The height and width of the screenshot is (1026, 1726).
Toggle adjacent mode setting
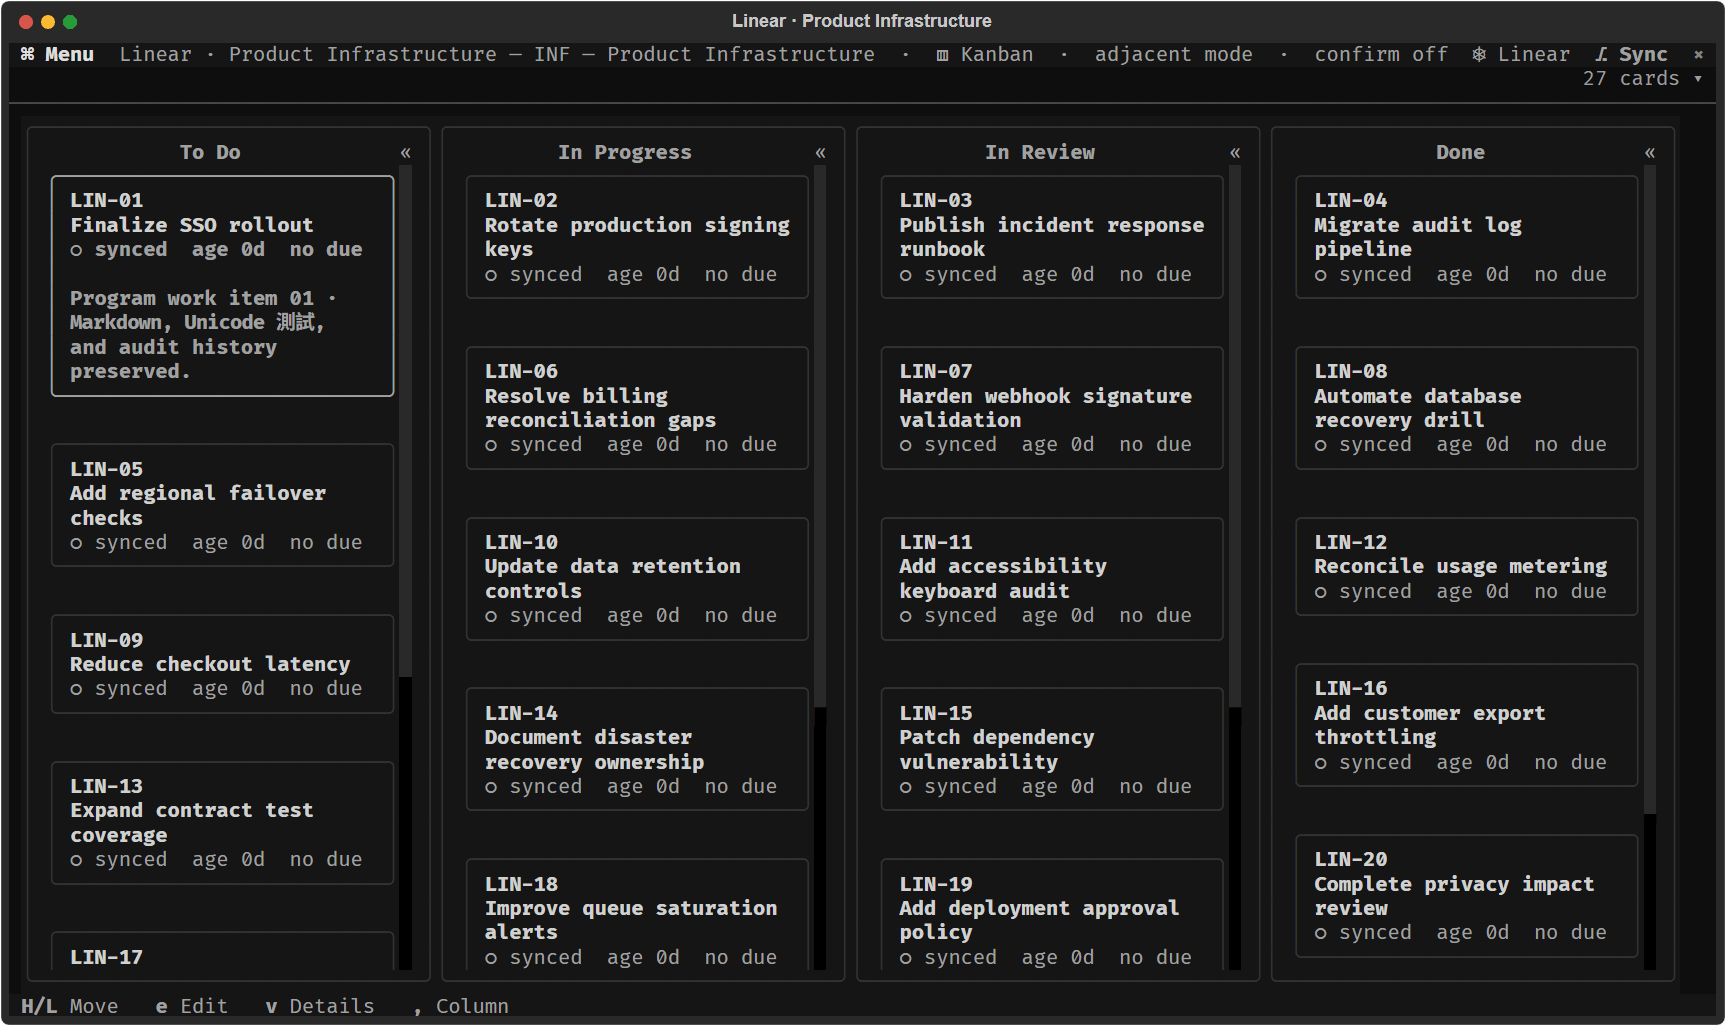[1173, 54]
